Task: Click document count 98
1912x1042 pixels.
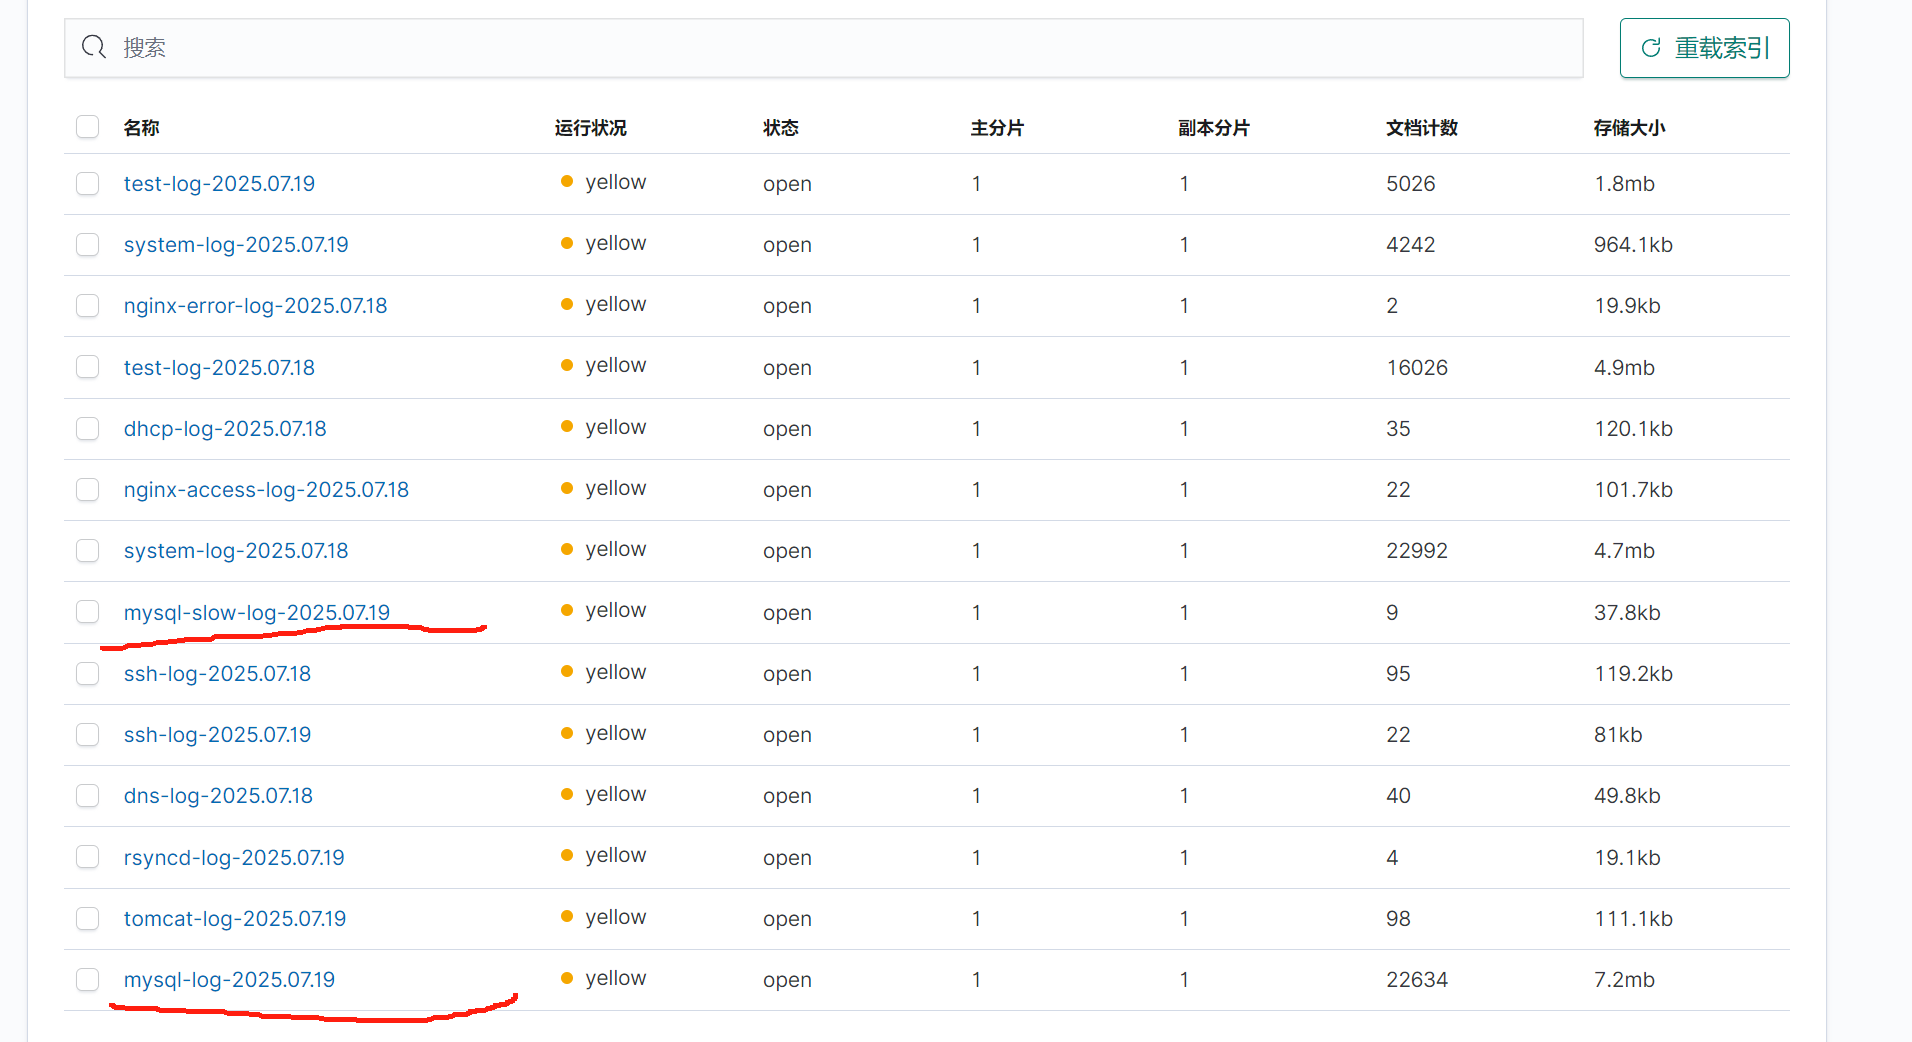Action: (1398, 919)
